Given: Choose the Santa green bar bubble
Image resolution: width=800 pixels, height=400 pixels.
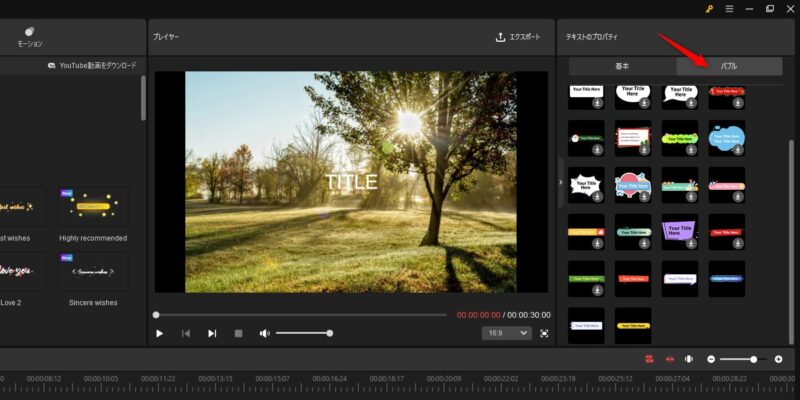Looking at the screenshot, I should (586, 138).
